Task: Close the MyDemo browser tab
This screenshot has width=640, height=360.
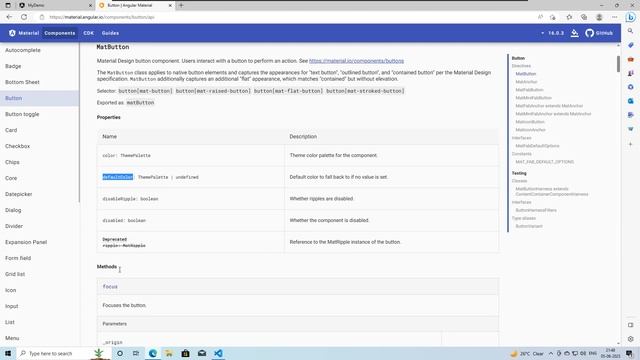Action: pos(90,5)
